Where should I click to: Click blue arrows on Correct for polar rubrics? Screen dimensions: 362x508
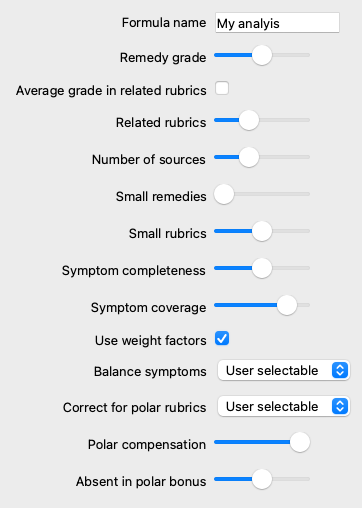[x=340, y=406]
